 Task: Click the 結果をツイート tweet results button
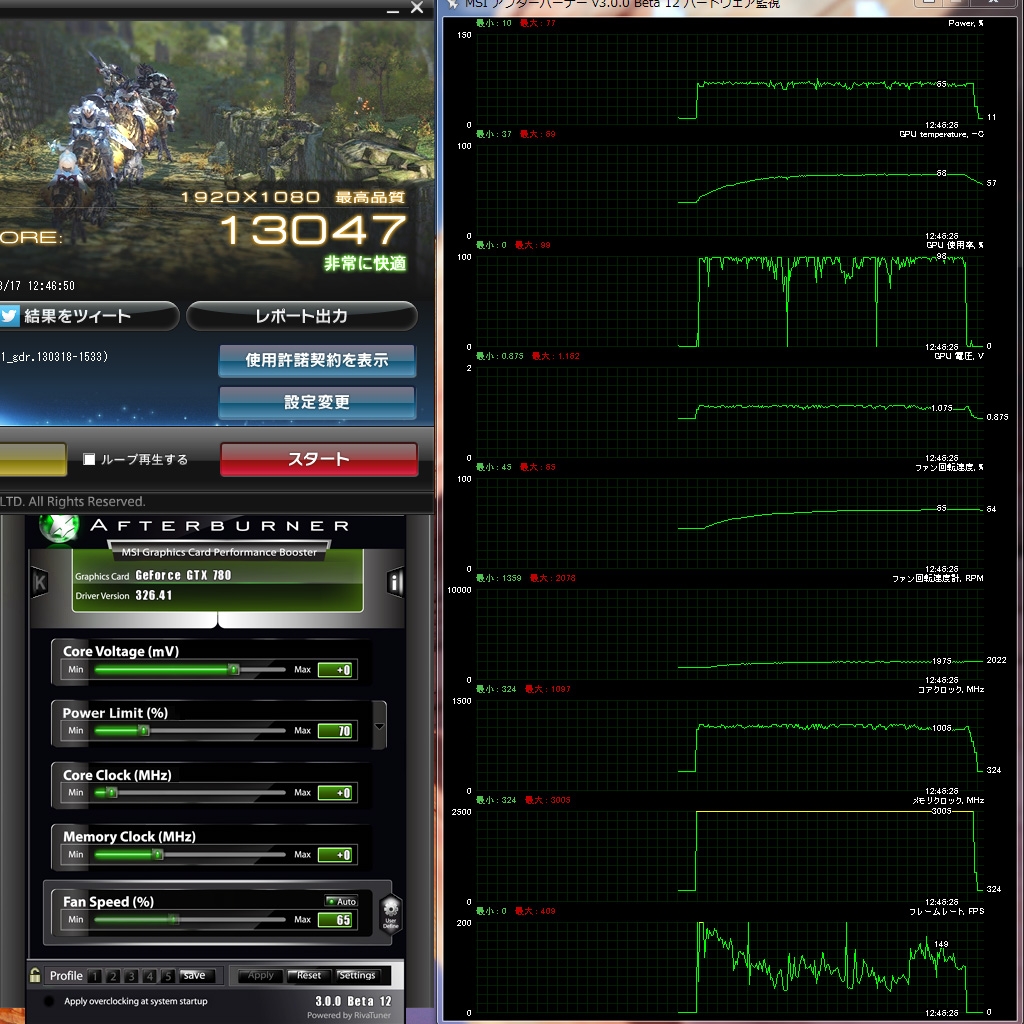click(x=88, y=316)
